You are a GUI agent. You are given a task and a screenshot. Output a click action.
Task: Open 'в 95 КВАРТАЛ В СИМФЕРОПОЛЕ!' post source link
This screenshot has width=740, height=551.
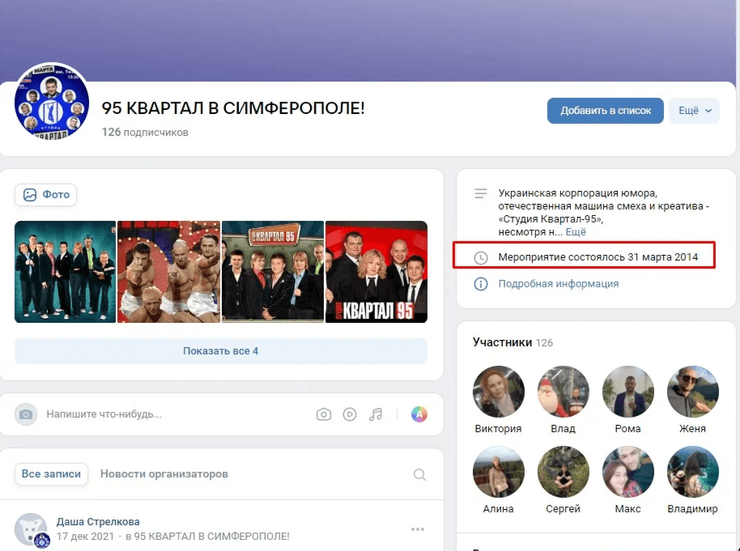click(x=208, y=536)
